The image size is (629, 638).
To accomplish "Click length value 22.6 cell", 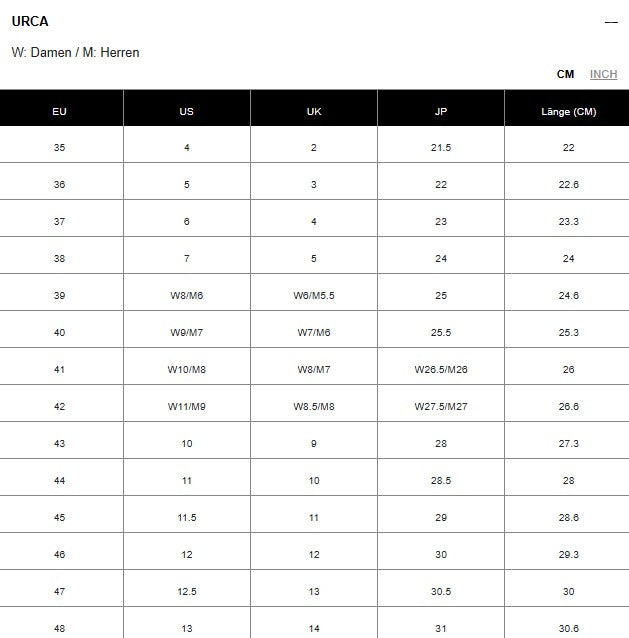I will (x=568, y=184).
